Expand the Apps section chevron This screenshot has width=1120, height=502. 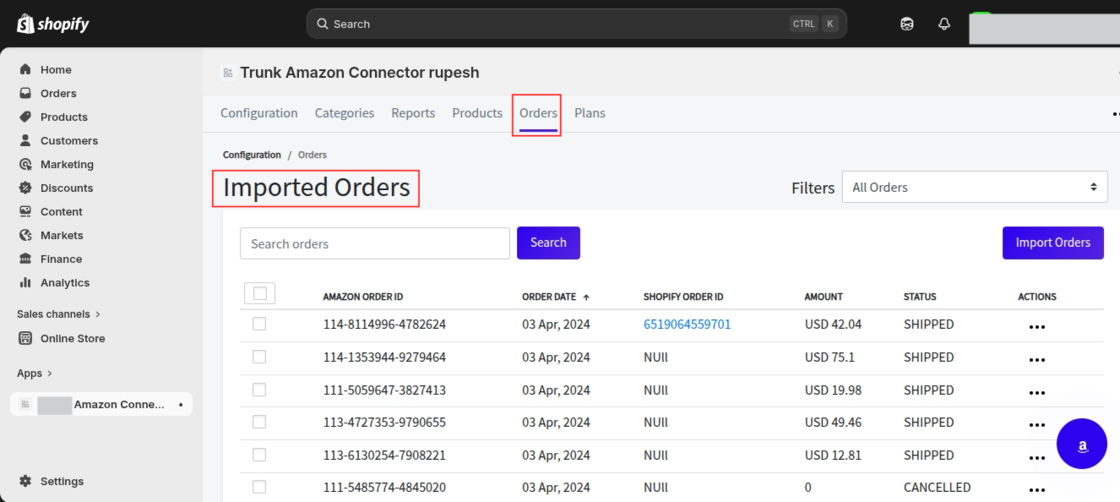pyautogui.click(x=49, y=374)
